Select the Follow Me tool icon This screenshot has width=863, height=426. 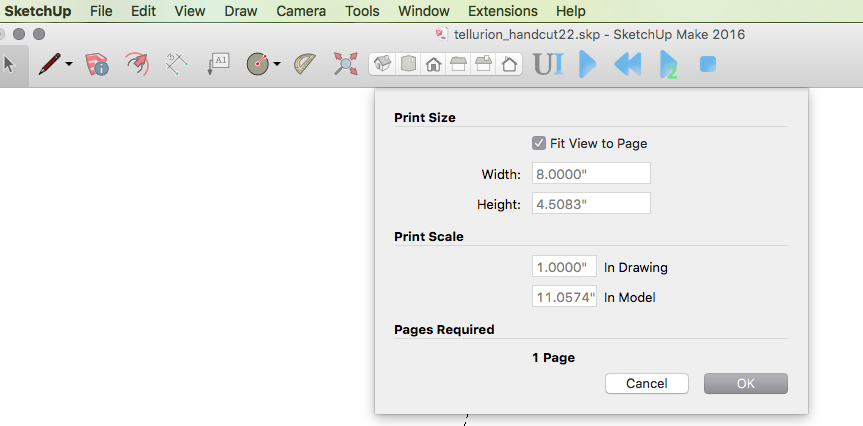click(x=137, y=64)
